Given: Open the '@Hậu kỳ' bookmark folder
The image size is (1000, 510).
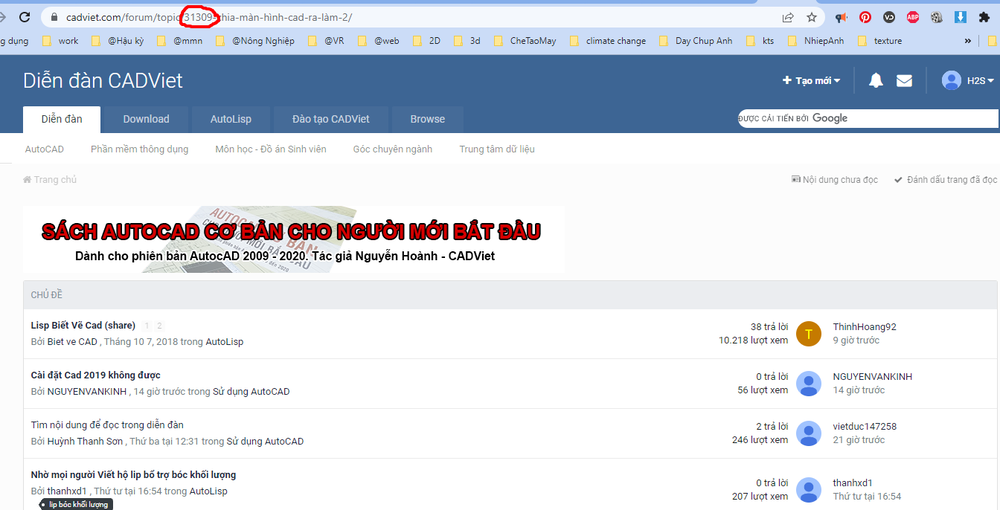Looking at the screenshot, I should coord(118,41).
